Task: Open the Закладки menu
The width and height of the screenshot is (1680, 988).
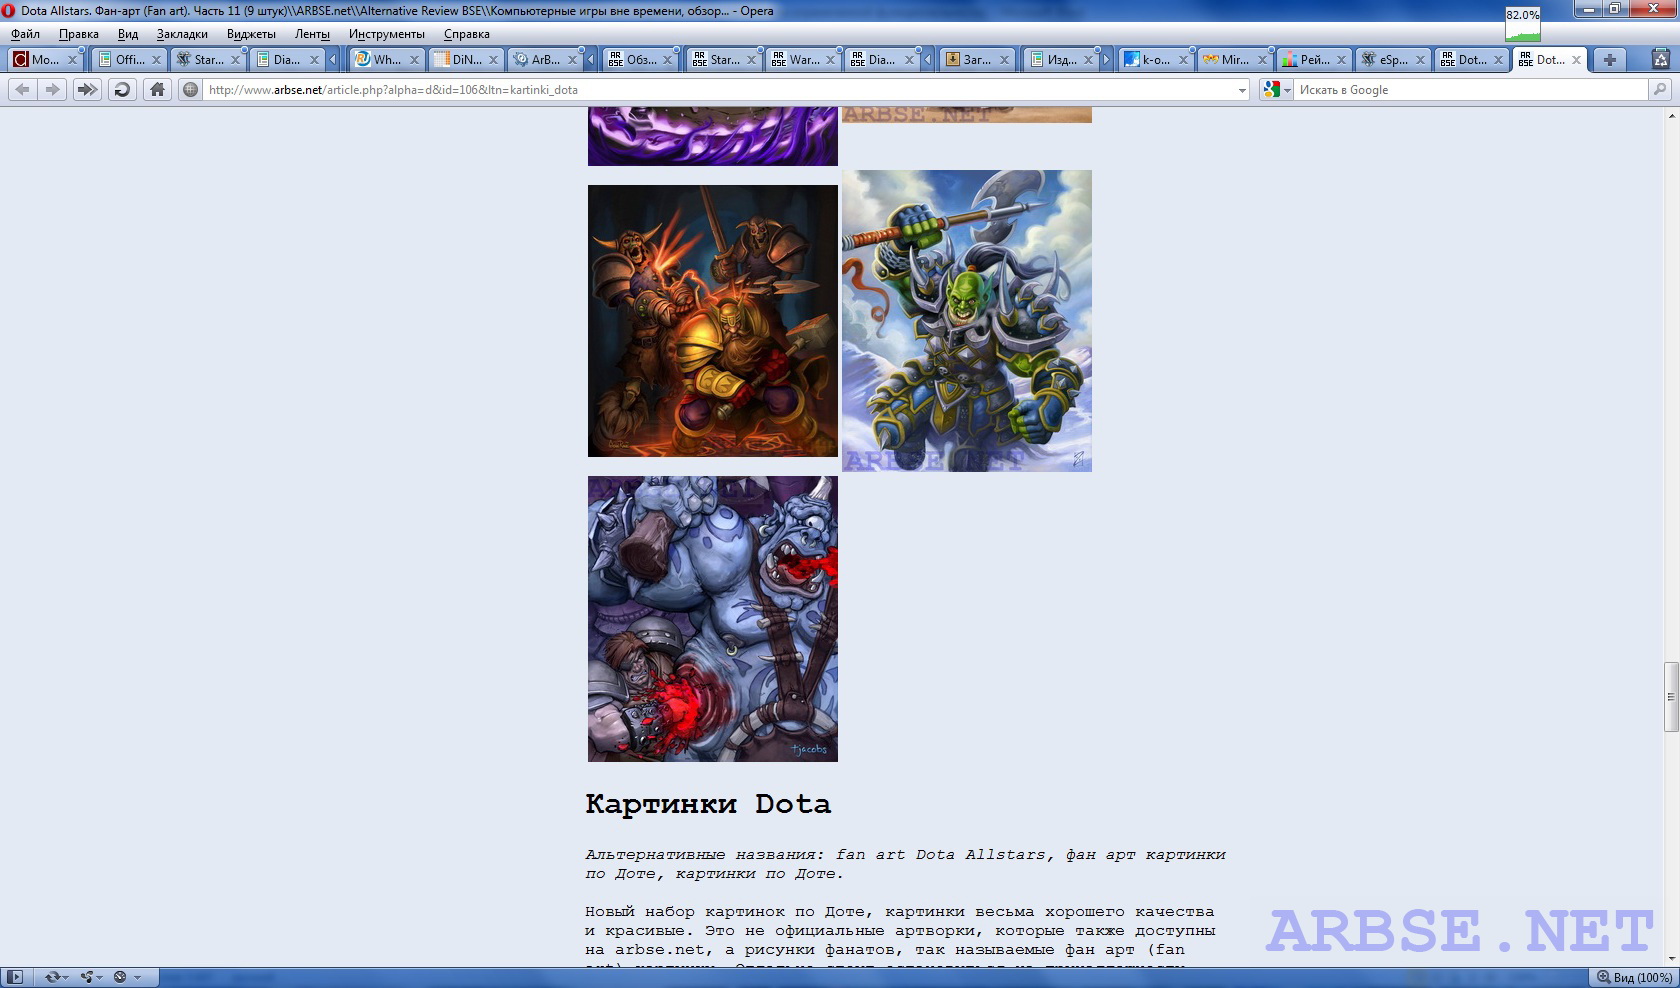Action: click(182, 34)
